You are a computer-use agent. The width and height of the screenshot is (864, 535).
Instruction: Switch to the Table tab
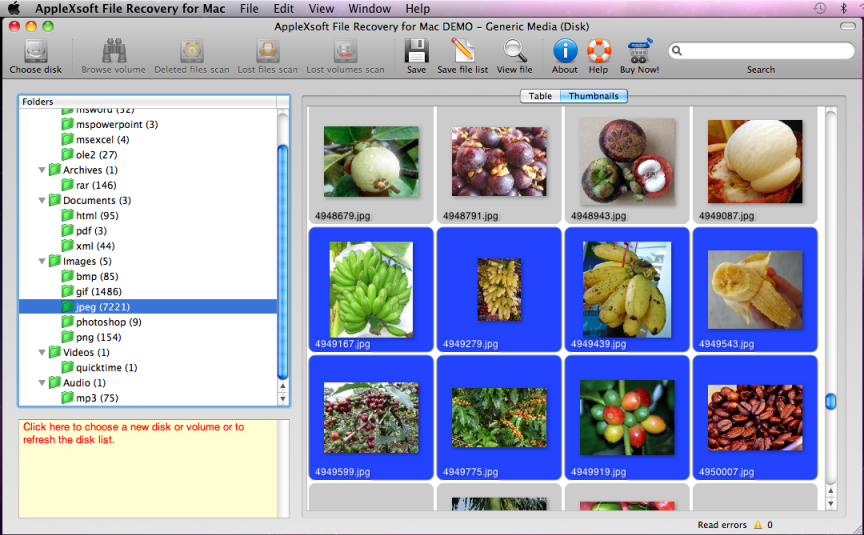[x=540, y=96]
